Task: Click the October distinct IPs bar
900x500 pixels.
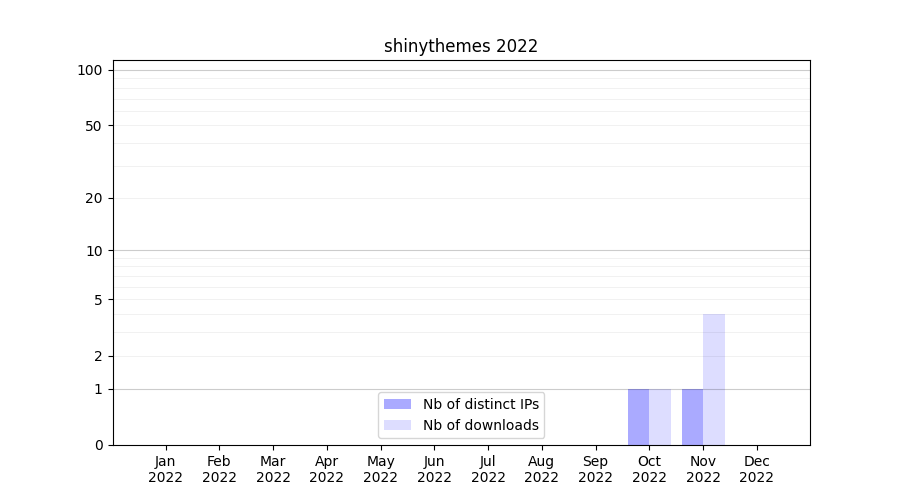Action: (x=638, y=417)
